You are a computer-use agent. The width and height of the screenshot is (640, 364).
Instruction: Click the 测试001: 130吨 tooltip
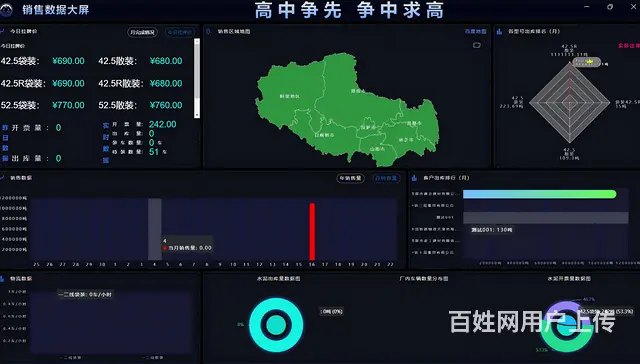click(492, 230)
